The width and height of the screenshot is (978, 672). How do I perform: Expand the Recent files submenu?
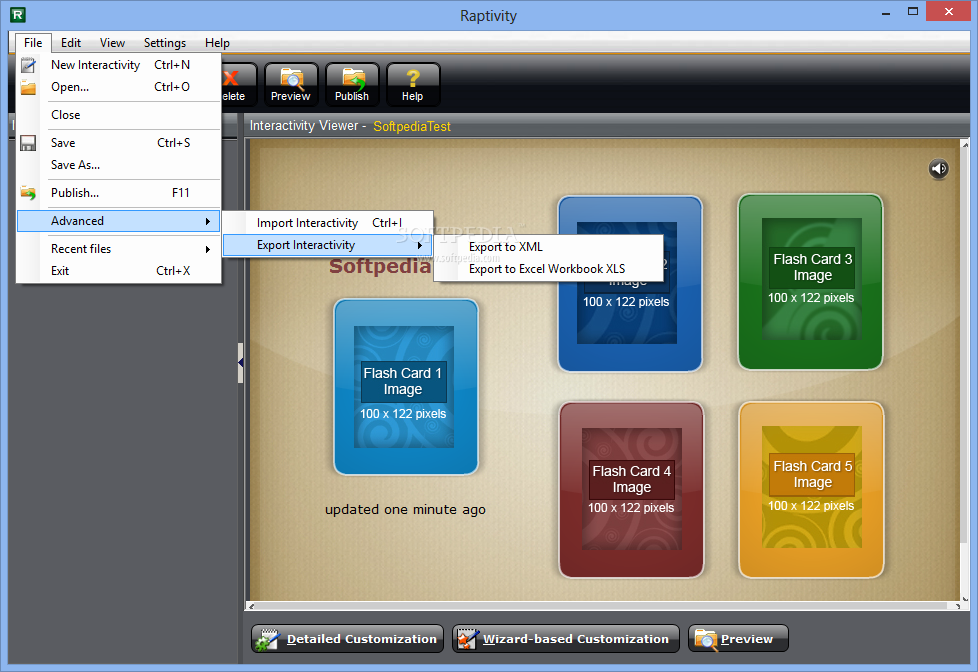click(x=119, y=249)
